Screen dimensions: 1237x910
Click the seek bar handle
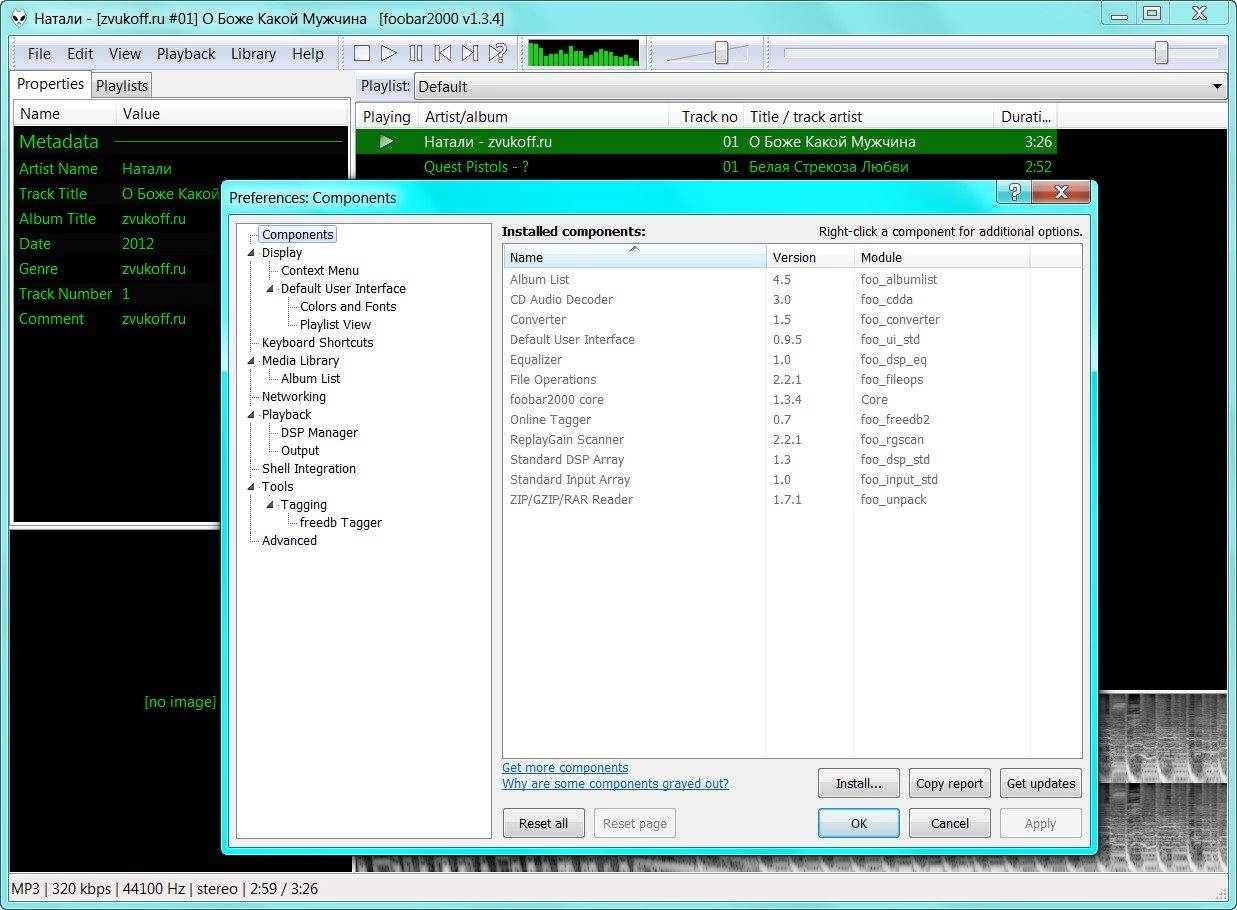(1161, 53)
